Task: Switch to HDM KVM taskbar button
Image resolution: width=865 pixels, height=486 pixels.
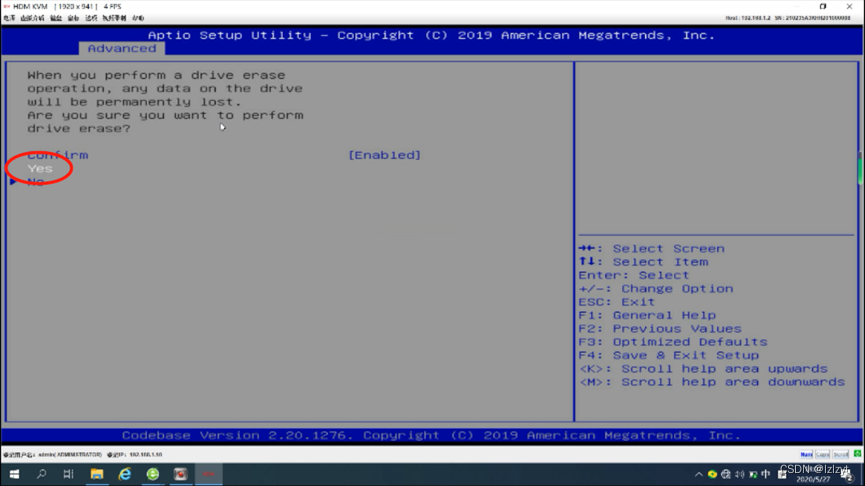Action: point(209,474)
